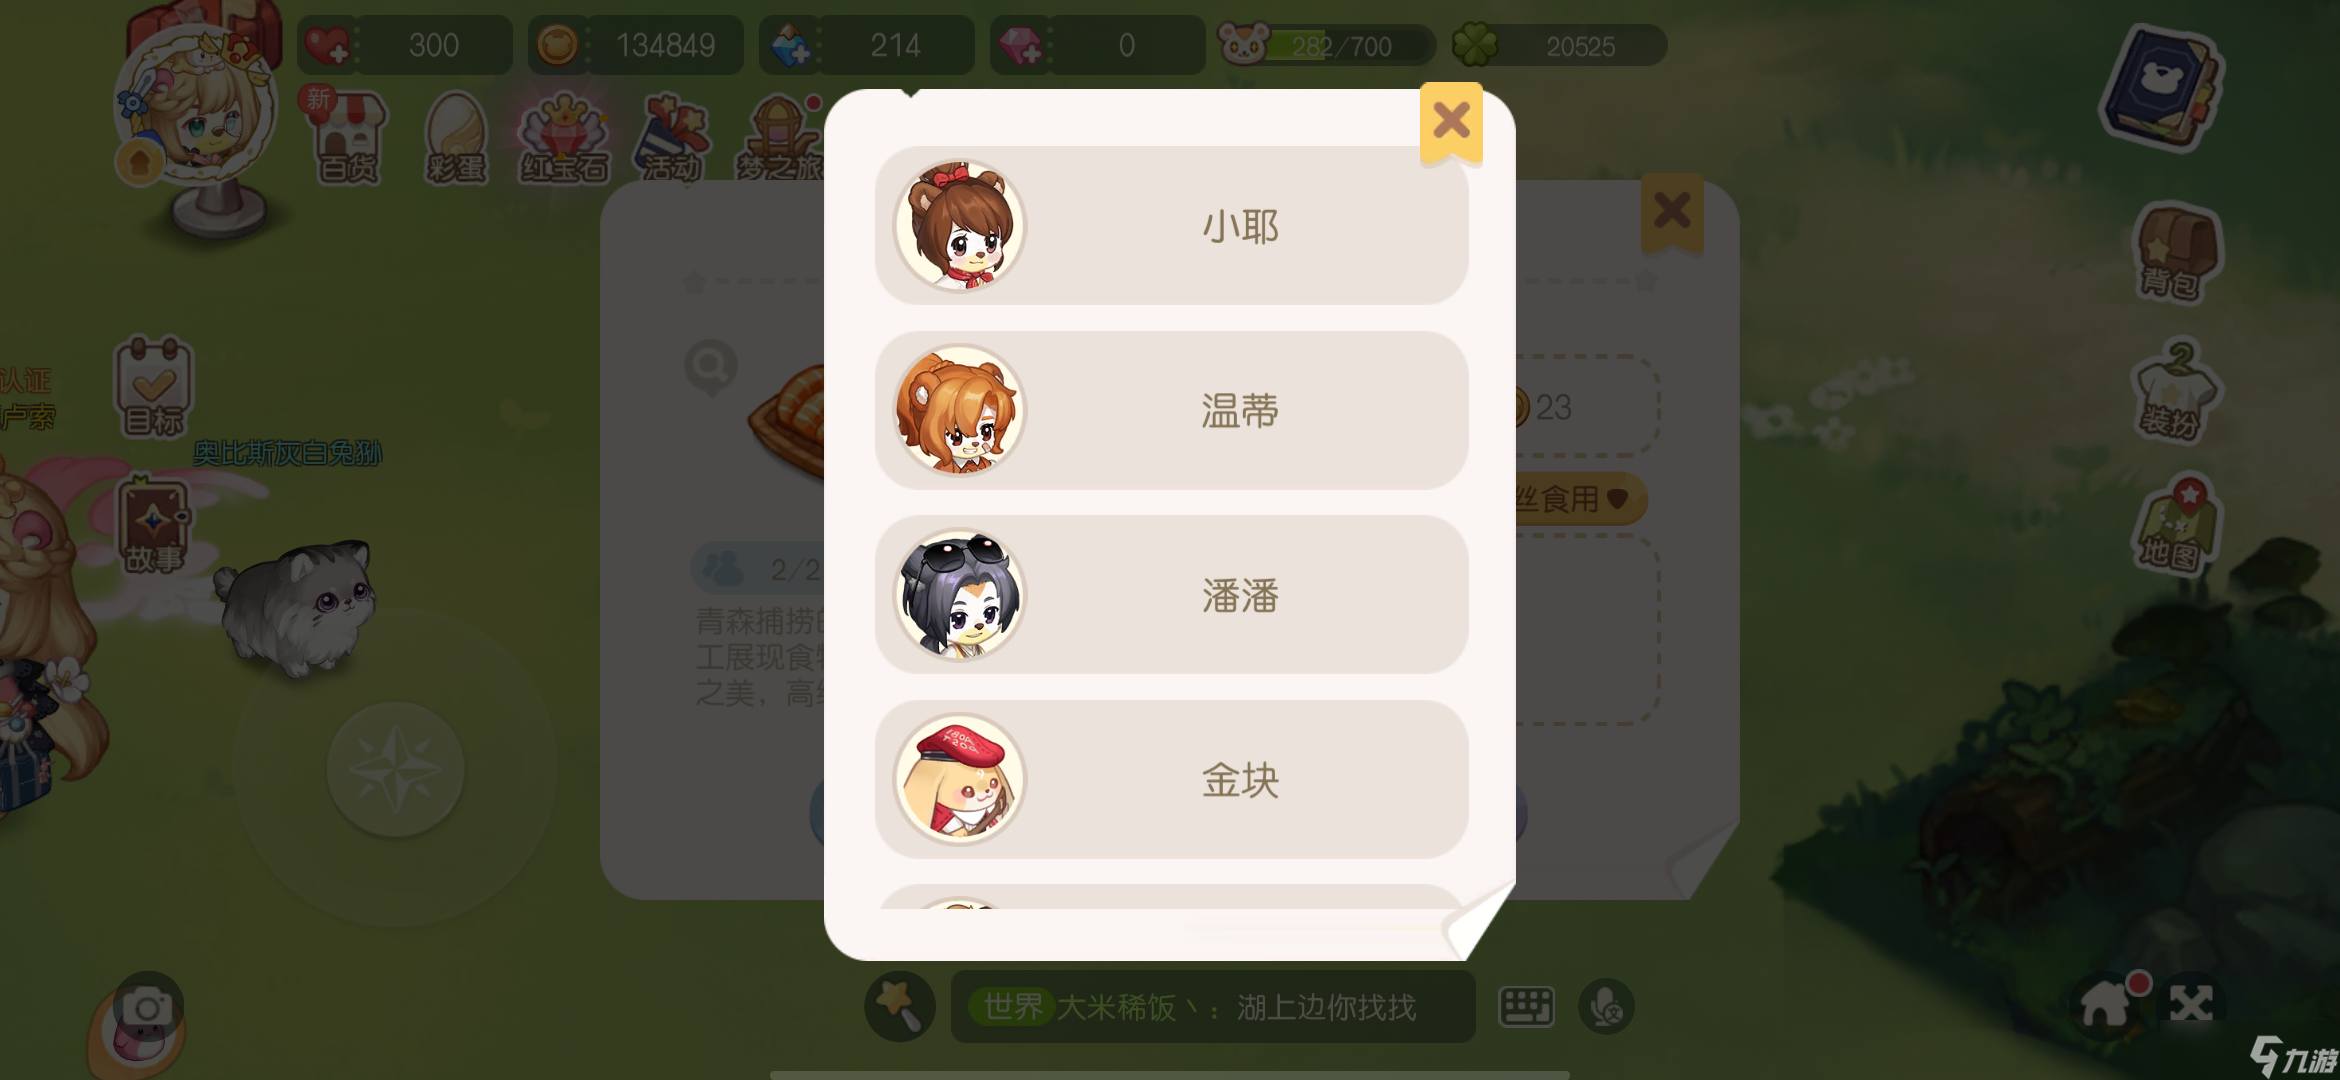Screen dimensions: 2340x1080
Task: Toggle the voice microphone button
Action: pos(1606,1007)
